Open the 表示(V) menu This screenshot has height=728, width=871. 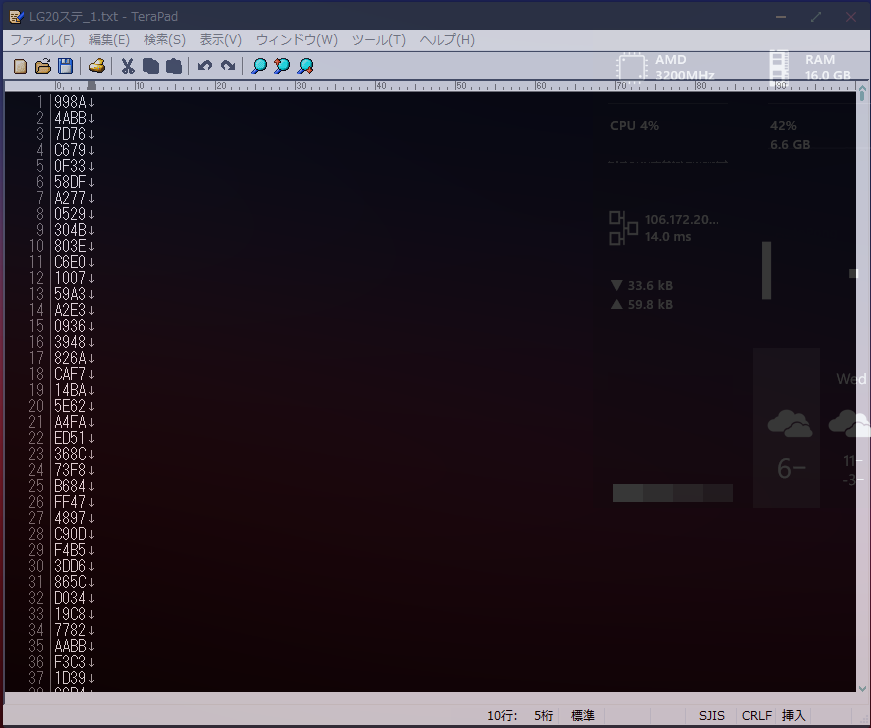pos(221,40)
